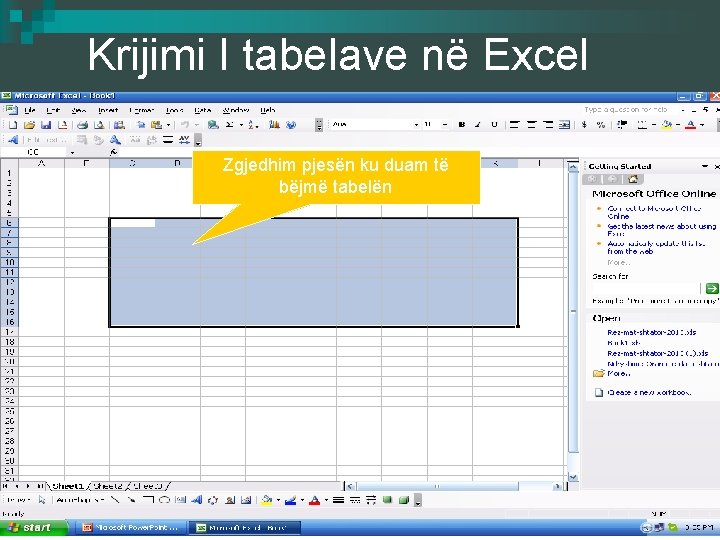
Task: Open the Format menu
Action: [141, 110]
